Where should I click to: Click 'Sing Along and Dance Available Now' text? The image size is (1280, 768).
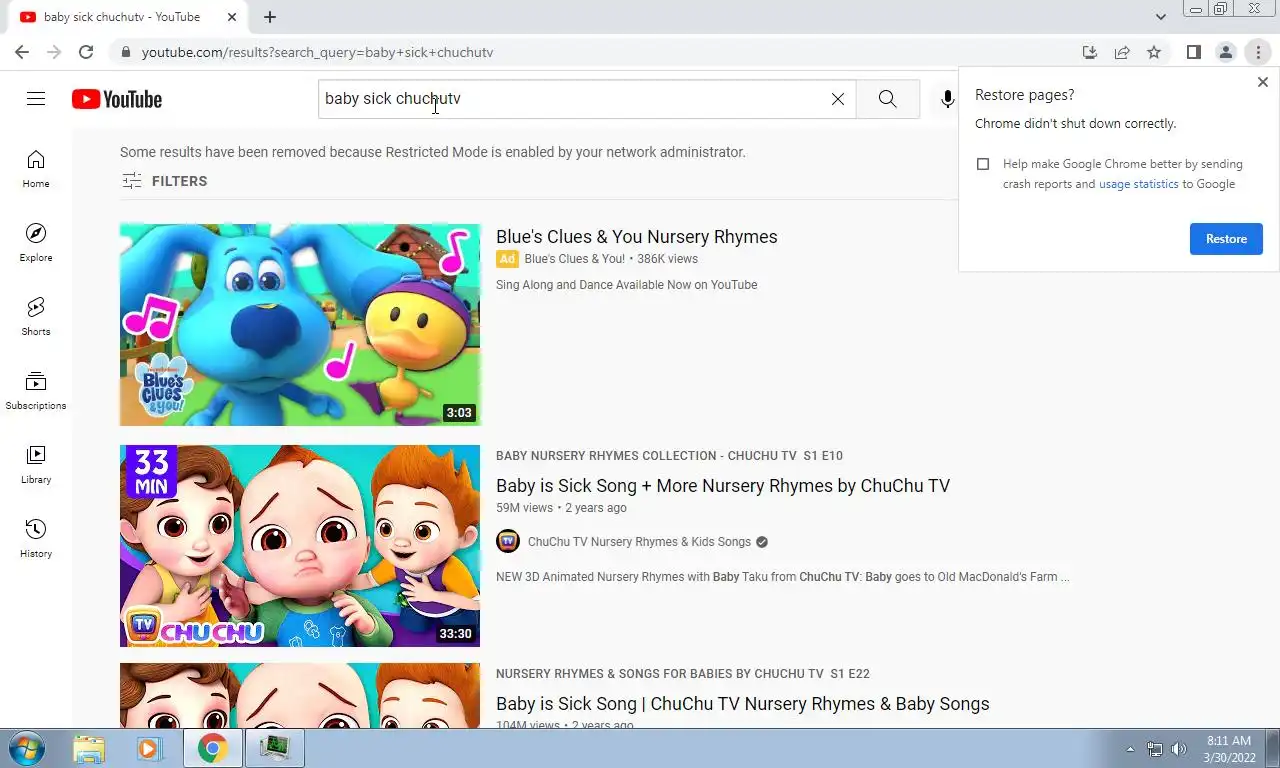627,285
